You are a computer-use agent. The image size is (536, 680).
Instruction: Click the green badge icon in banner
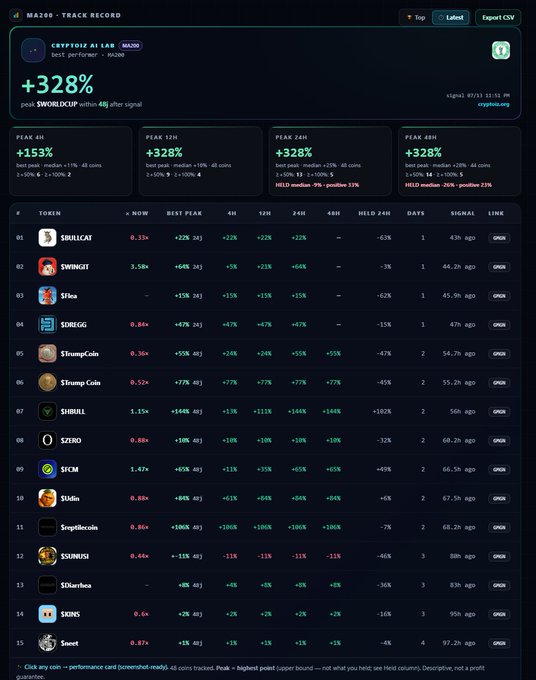tap(501, 50)
